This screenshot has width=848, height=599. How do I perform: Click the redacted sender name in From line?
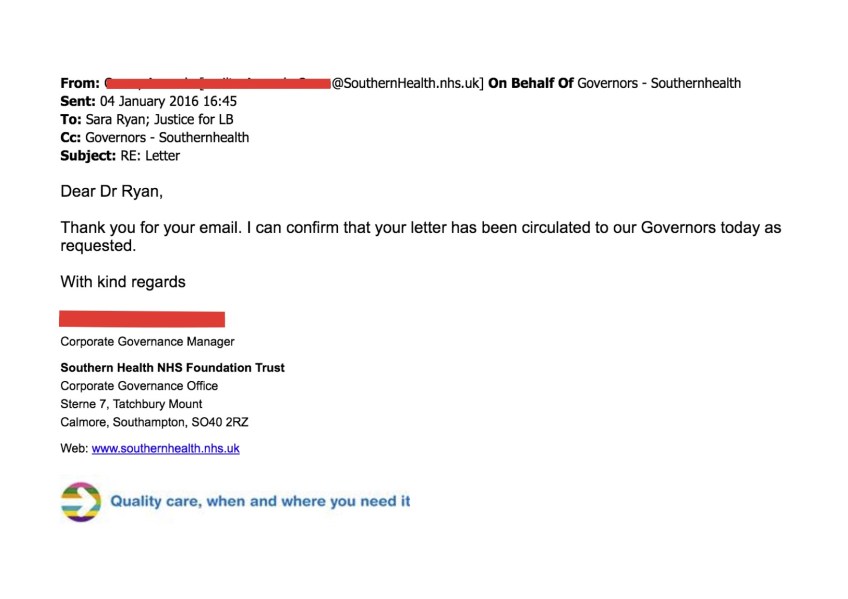(217, 84)
